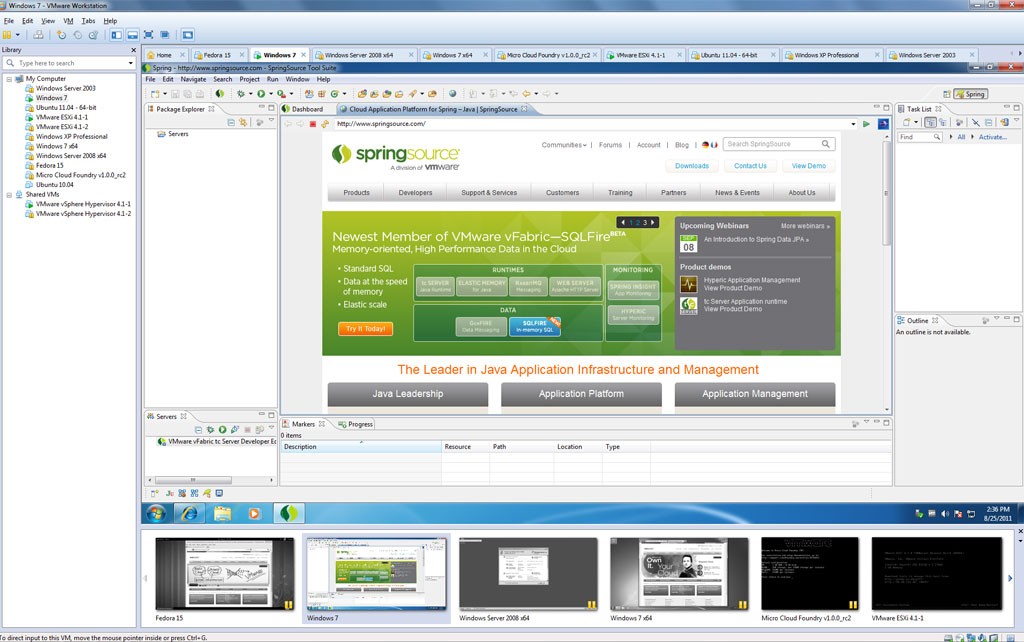Screen dimensions: 1024x642
Task: Open Internet Explorer from the Windows 7 taskbar
Action: point(189,513)
